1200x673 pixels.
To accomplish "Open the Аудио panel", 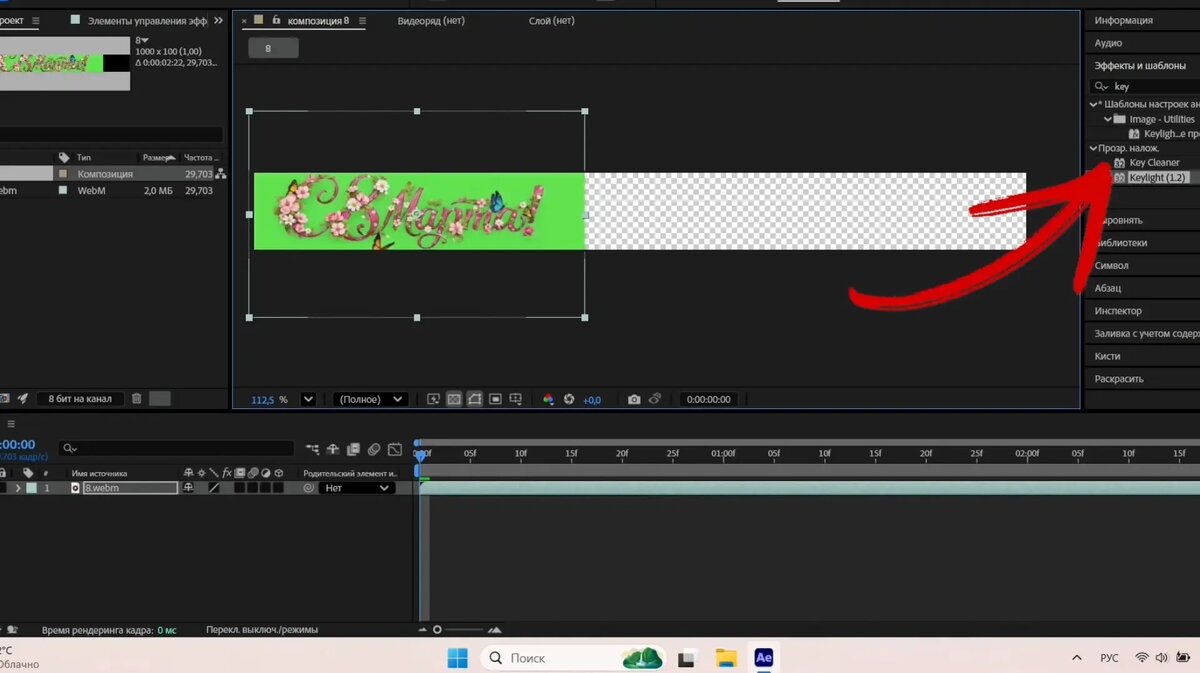I will click(x=1108, y=43).
